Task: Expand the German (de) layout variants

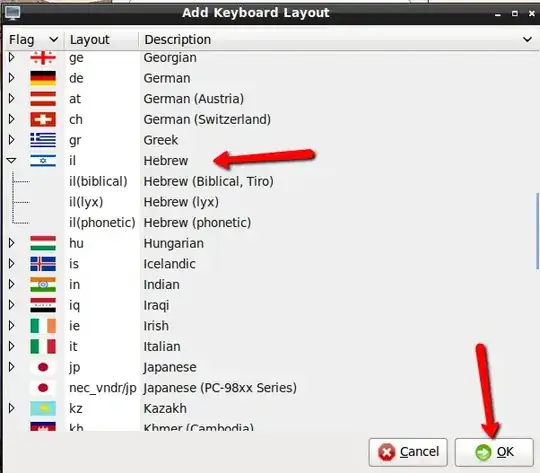Action: [11, 78]
